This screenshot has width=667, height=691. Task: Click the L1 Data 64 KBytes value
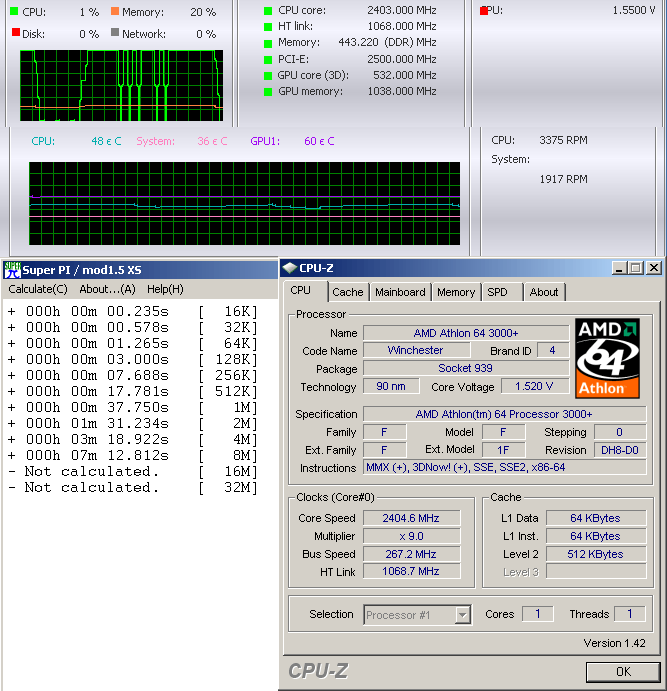pyautogui.click(x=596, y=518)
